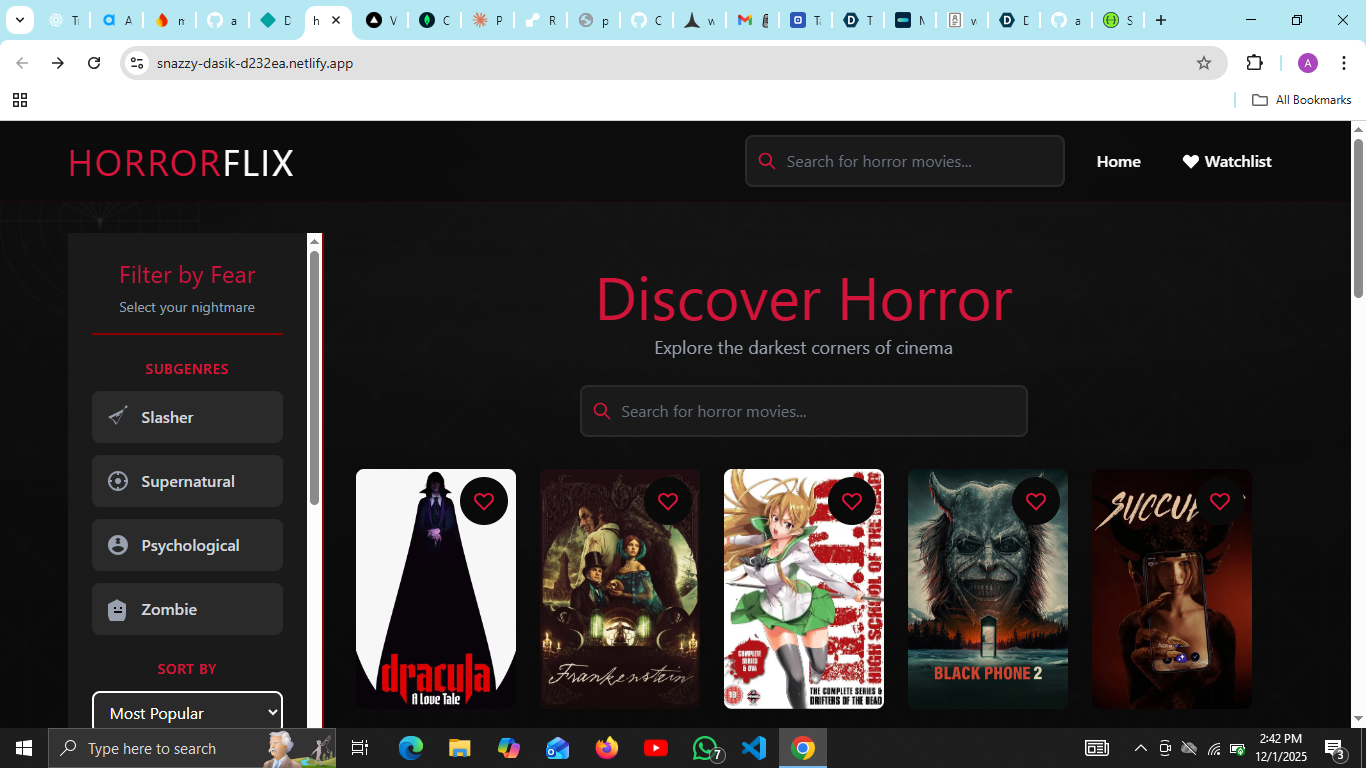Click the filter sidebar scrollbar

pyautogui.click(x=314, y=378)
